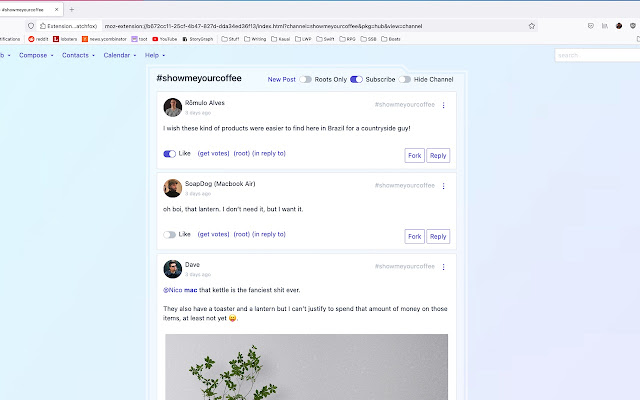Close the #showmeyourcoffee browser tab
Screen dimensions: 640x400
pos(56,9)
